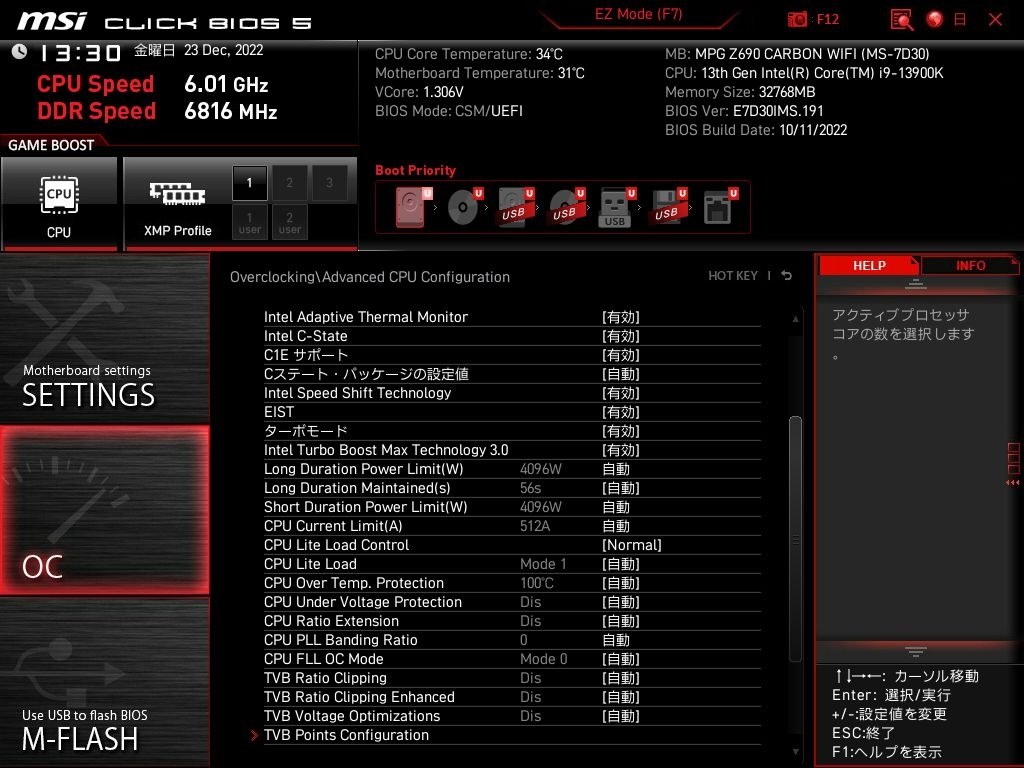This screenshot has width=1024, height=768.
Task: Enable XMP profile 3
Action: pos(329,183)
